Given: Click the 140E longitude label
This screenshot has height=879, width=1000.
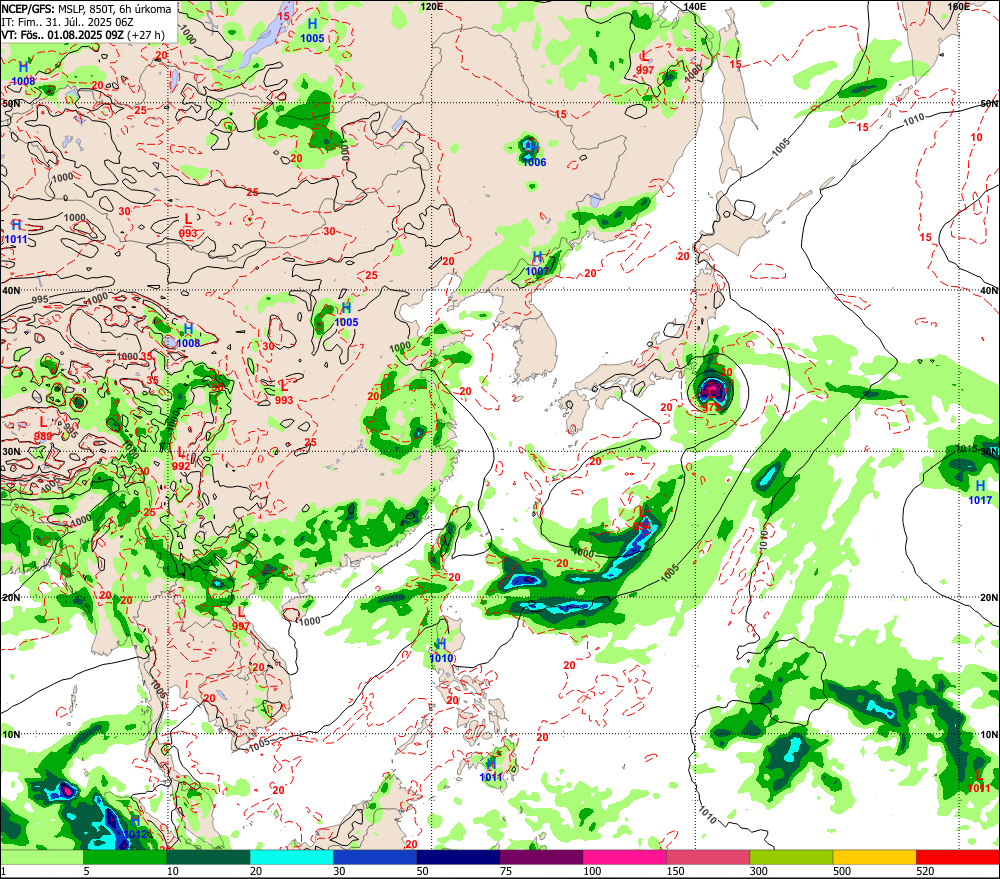Looking at the screenshot, I should click(695, 6).
